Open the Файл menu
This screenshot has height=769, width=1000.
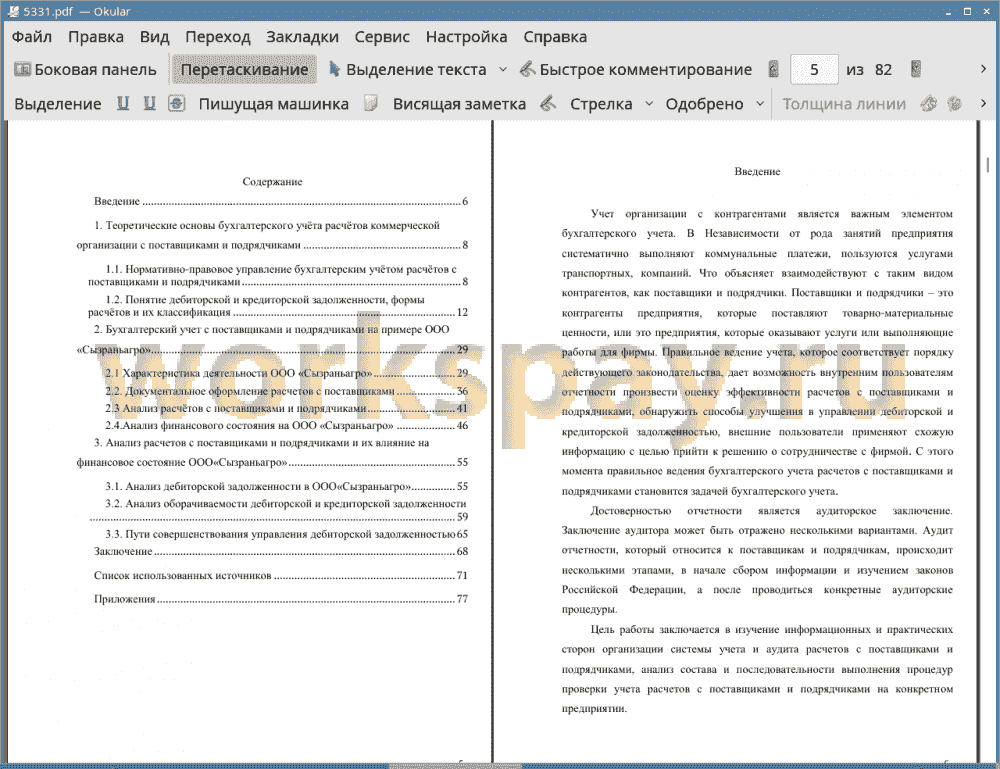tap(32, 37)
